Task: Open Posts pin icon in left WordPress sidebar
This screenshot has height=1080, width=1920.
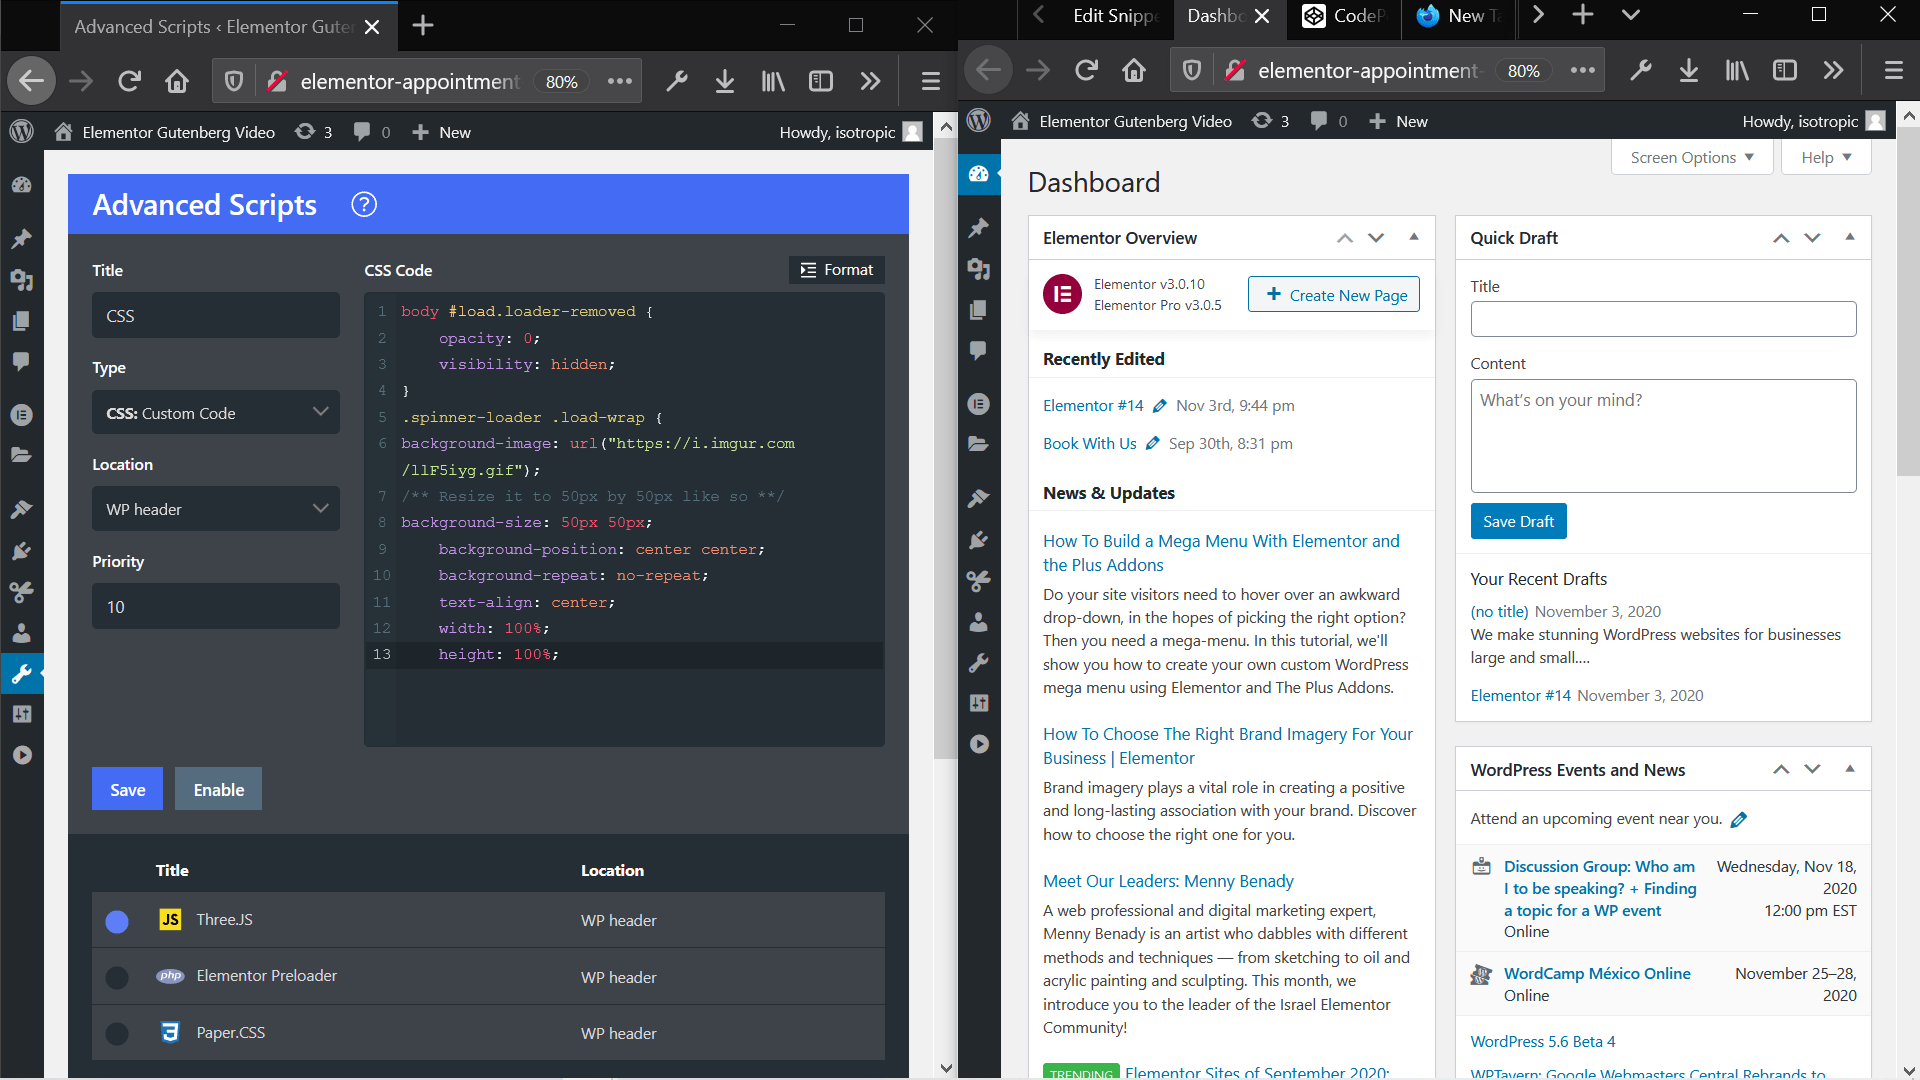Action: pos(21,238)
